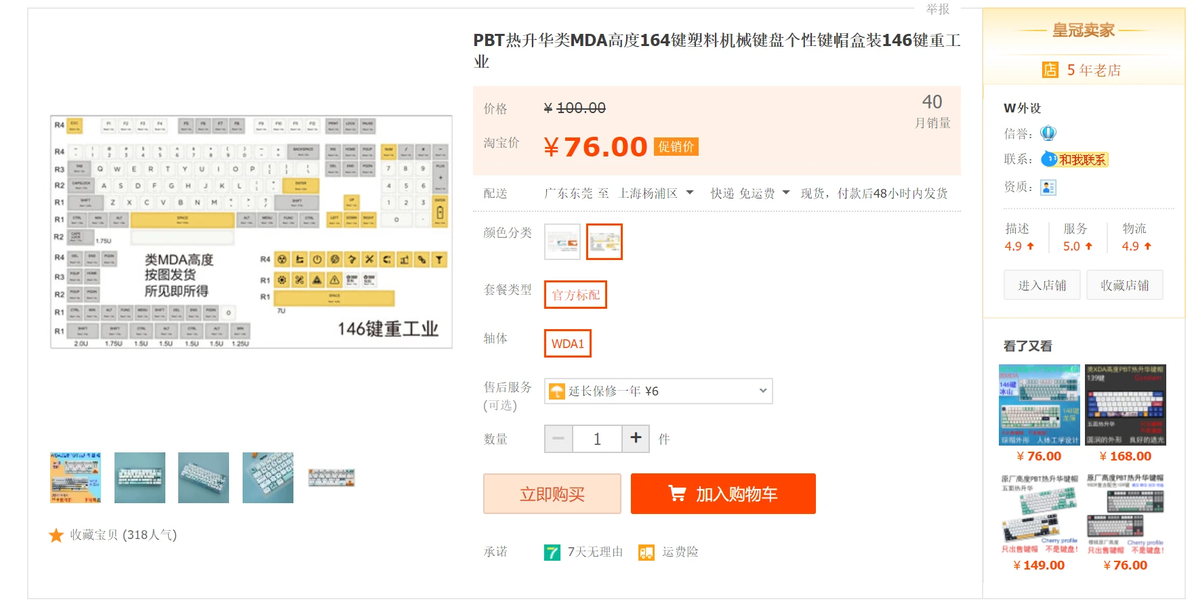
Task: View the second product thumbnail image
Action: 140,478
